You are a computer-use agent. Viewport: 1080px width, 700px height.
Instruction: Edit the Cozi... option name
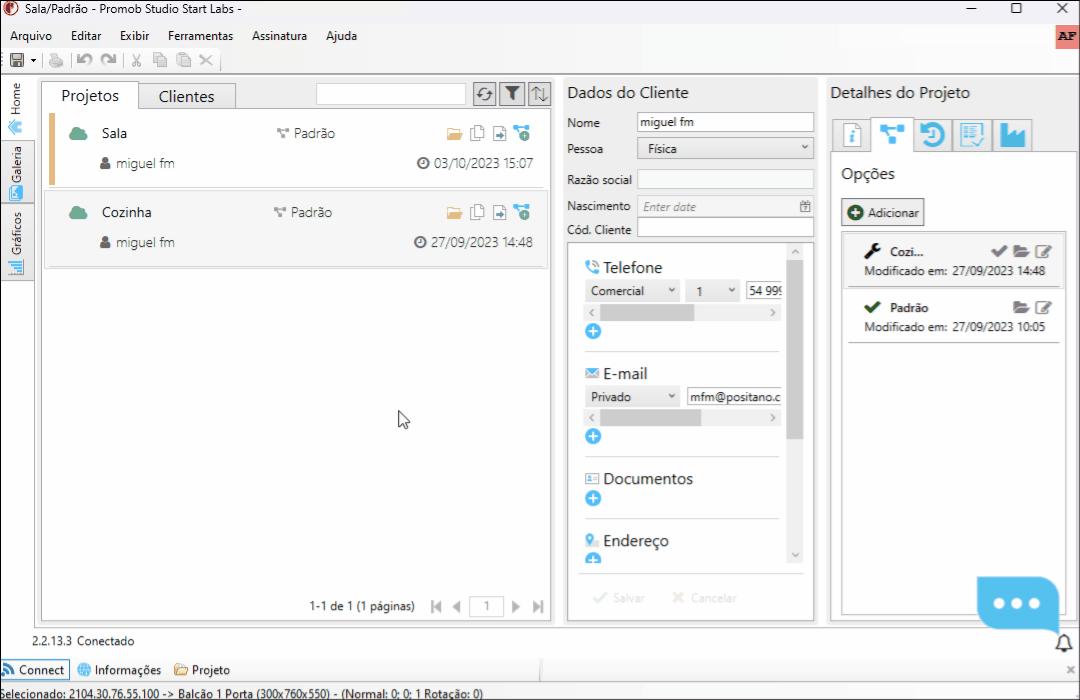(x=1043, y=251)
